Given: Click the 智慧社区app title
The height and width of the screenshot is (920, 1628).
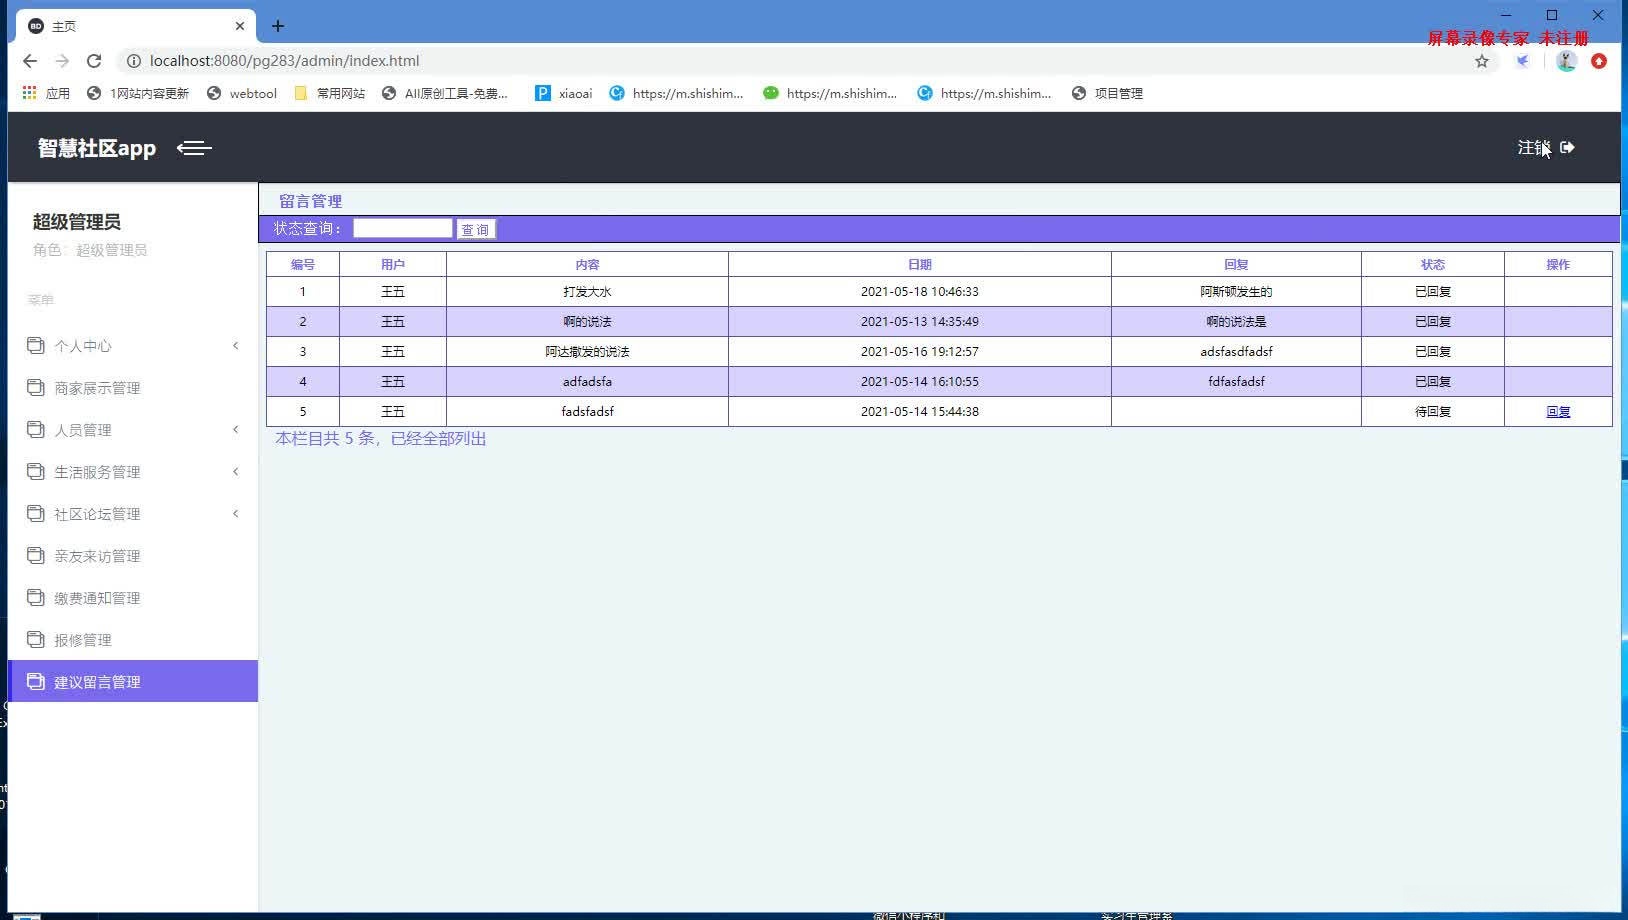Looking at the screenshot, I should [x=97, y=148].
